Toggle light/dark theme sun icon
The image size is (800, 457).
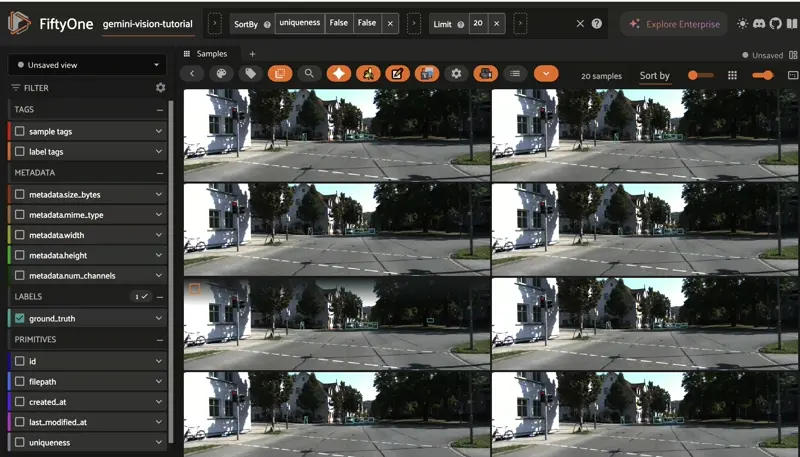point(742,23)
